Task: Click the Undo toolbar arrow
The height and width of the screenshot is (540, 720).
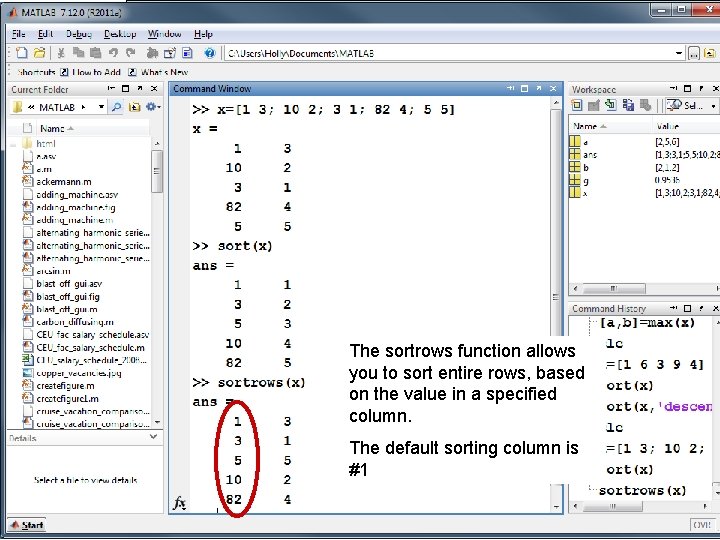Action: click(x=113, y=53)
